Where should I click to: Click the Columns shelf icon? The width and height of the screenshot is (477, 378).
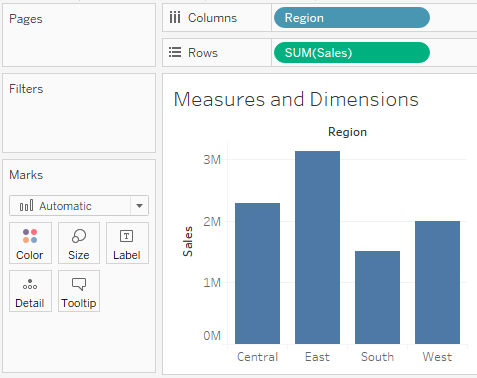pos(175,17)
